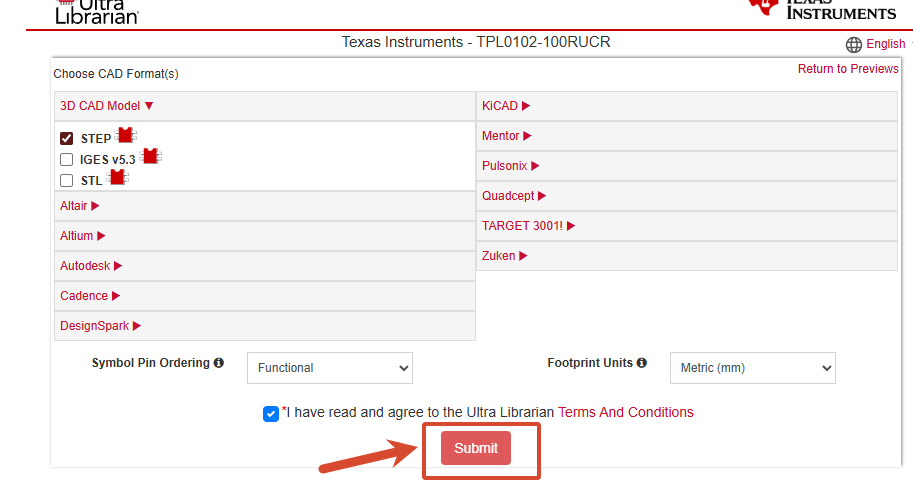Click the Texas Instruments logo
The height and width of the screenshot is (487, 913).
tap(822, 9)
